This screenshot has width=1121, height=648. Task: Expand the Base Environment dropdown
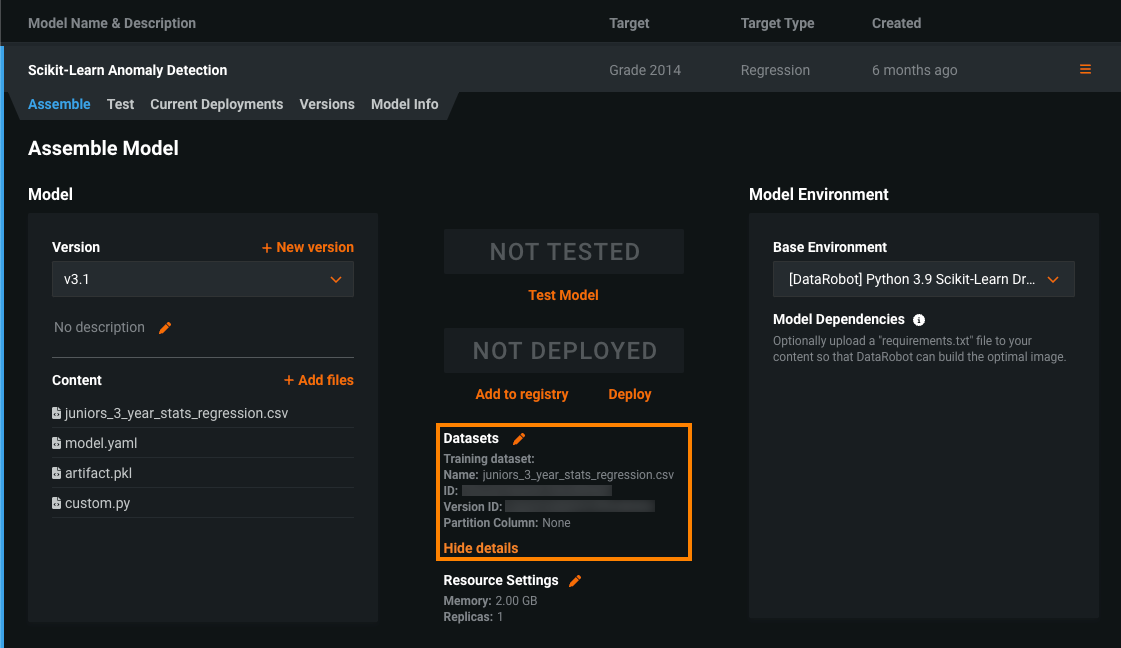point(923,280)
